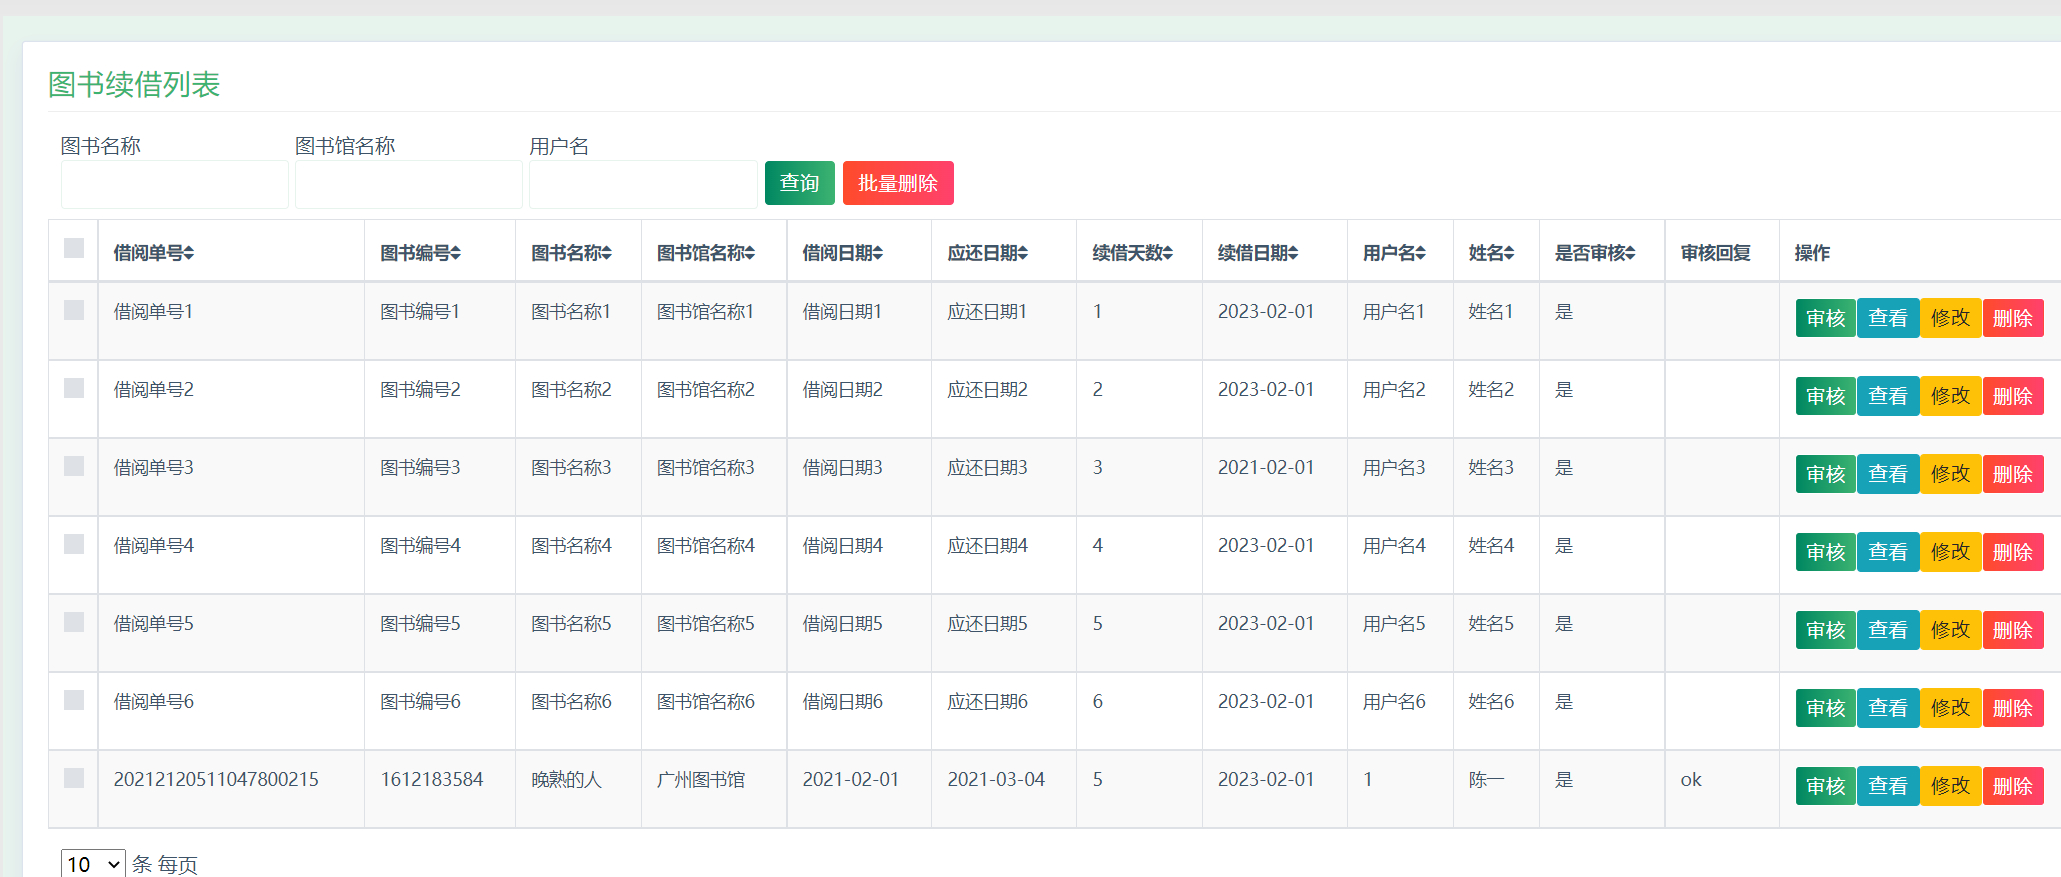The image size is (2061, 877).
Task: Click 查看 for row 借阅单号1
Action: 1888,318
